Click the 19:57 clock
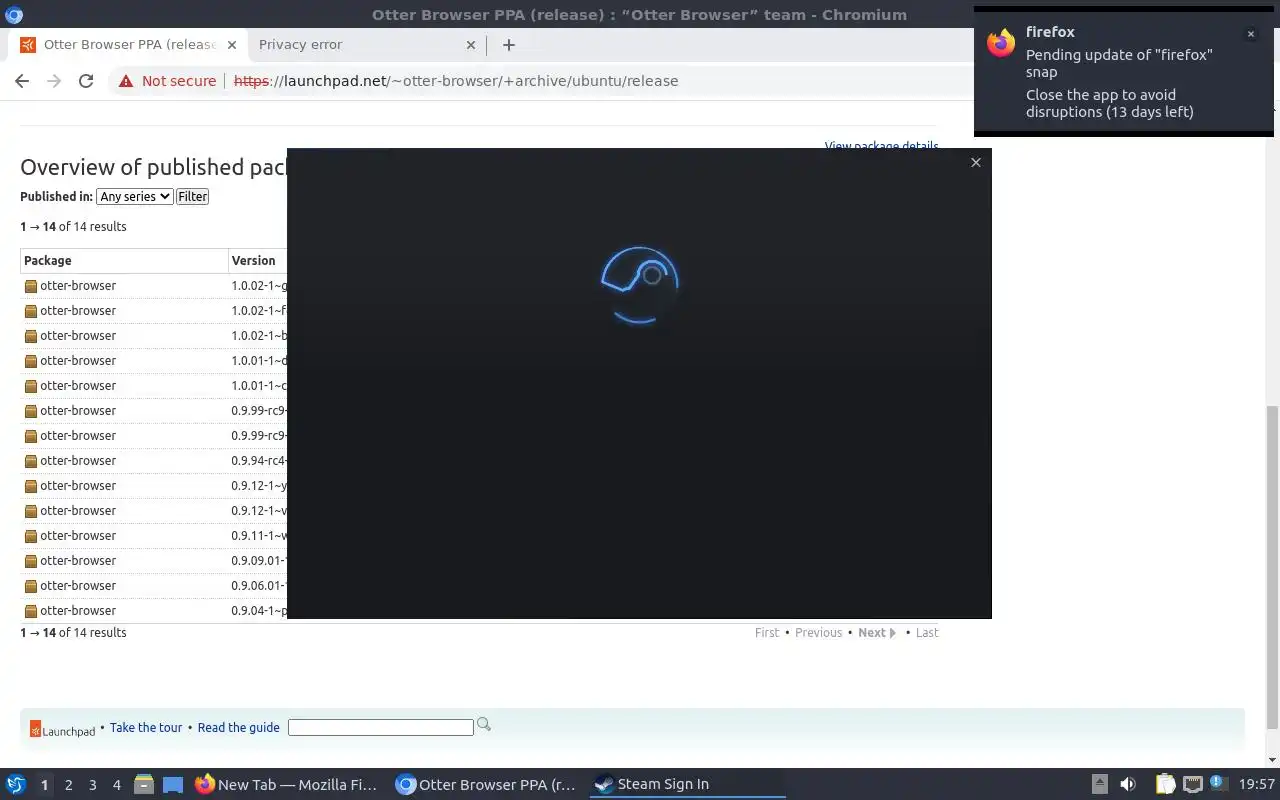The width and height of the screenshot is (1280, 800). [x=1257, y=785]
